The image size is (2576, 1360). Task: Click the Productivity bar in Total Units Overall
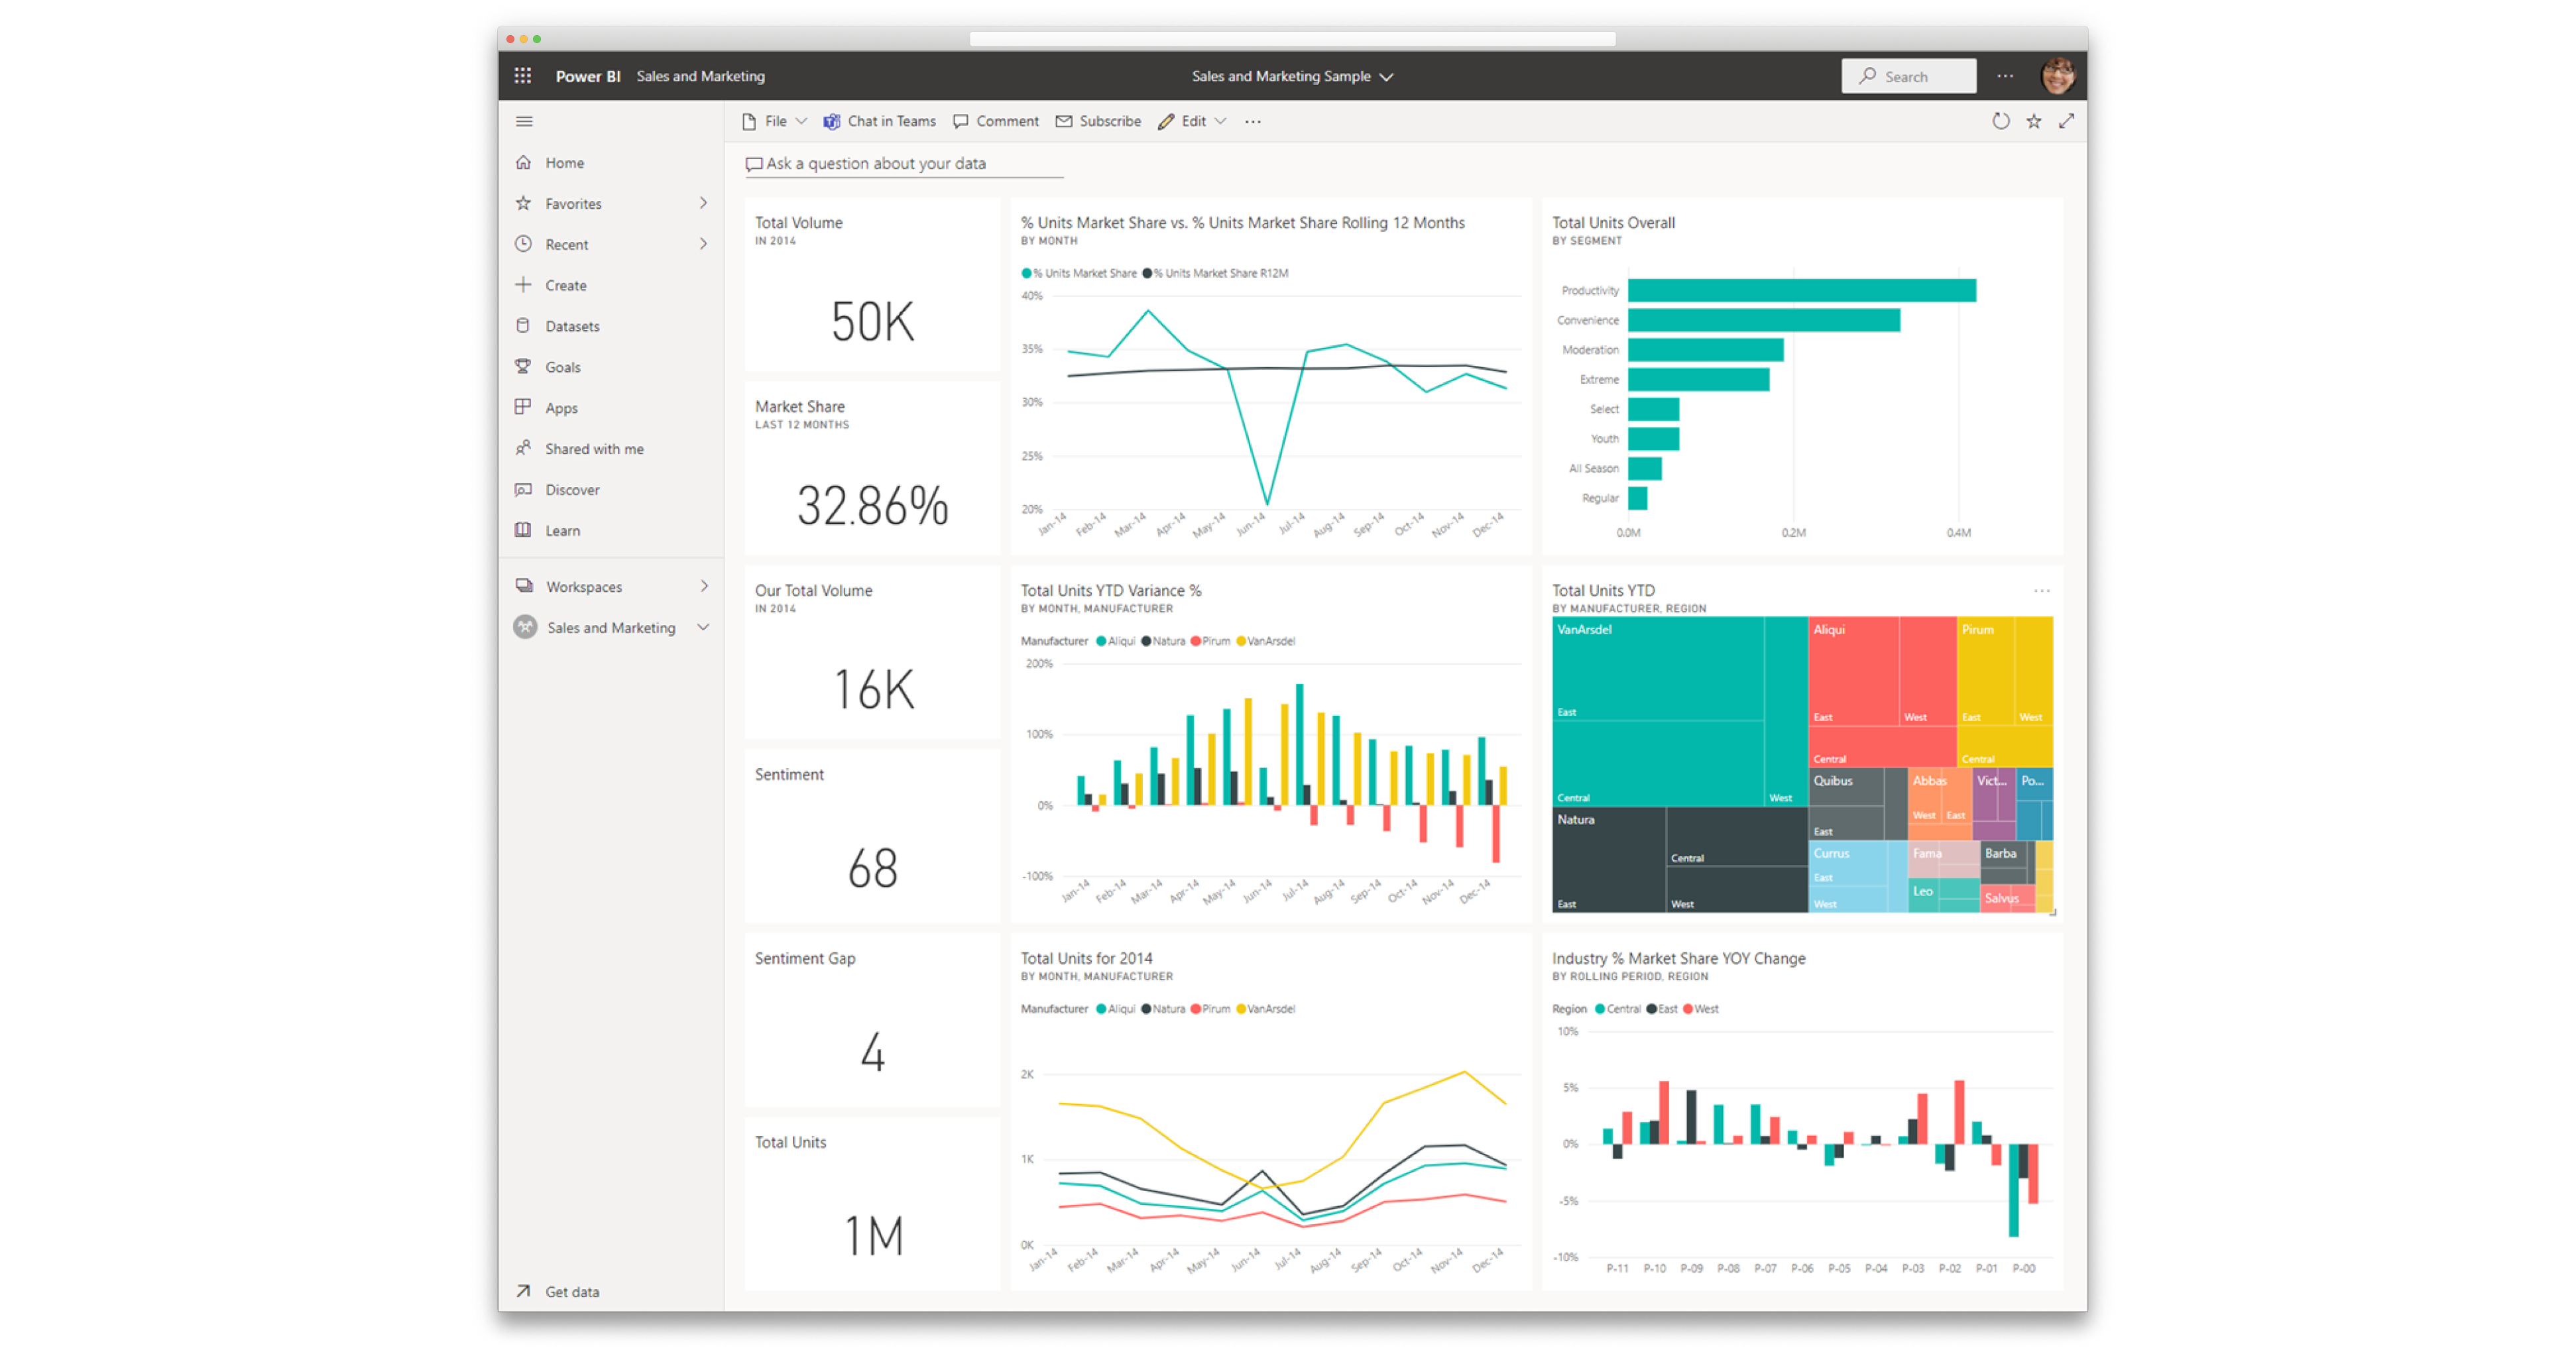[x=1801, y=290]
